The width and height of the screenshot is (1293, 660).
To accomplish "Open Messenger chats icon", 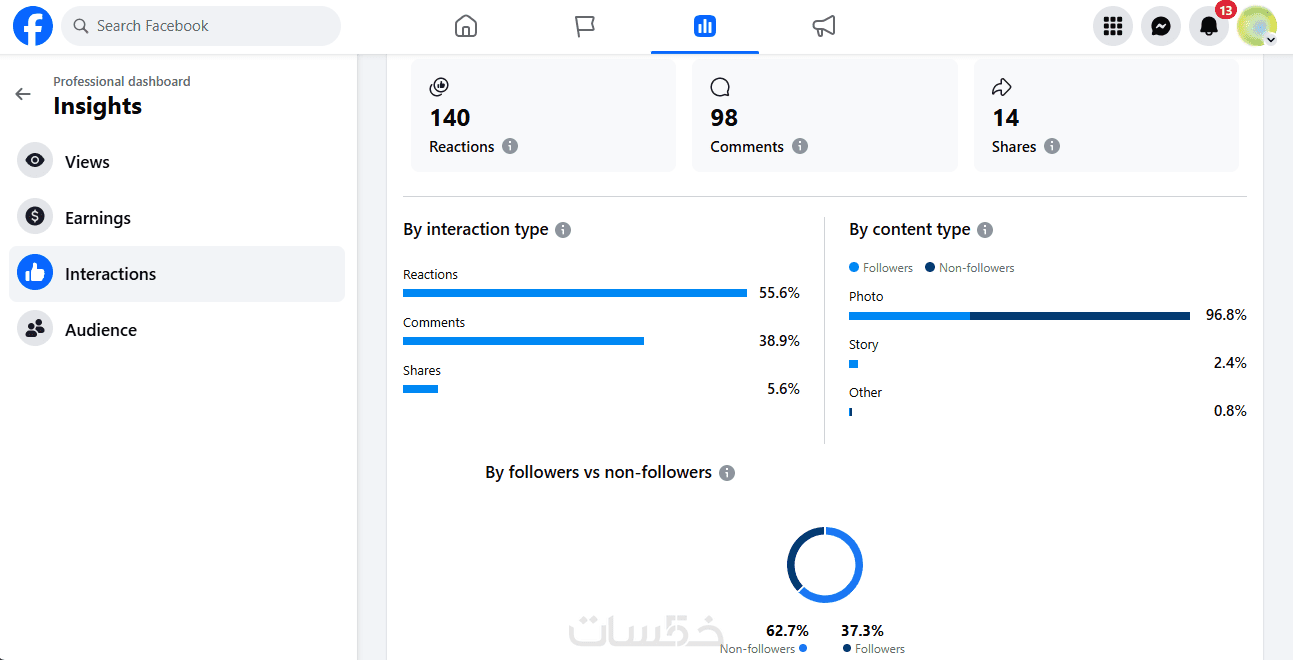I will tap(1161, 26).
